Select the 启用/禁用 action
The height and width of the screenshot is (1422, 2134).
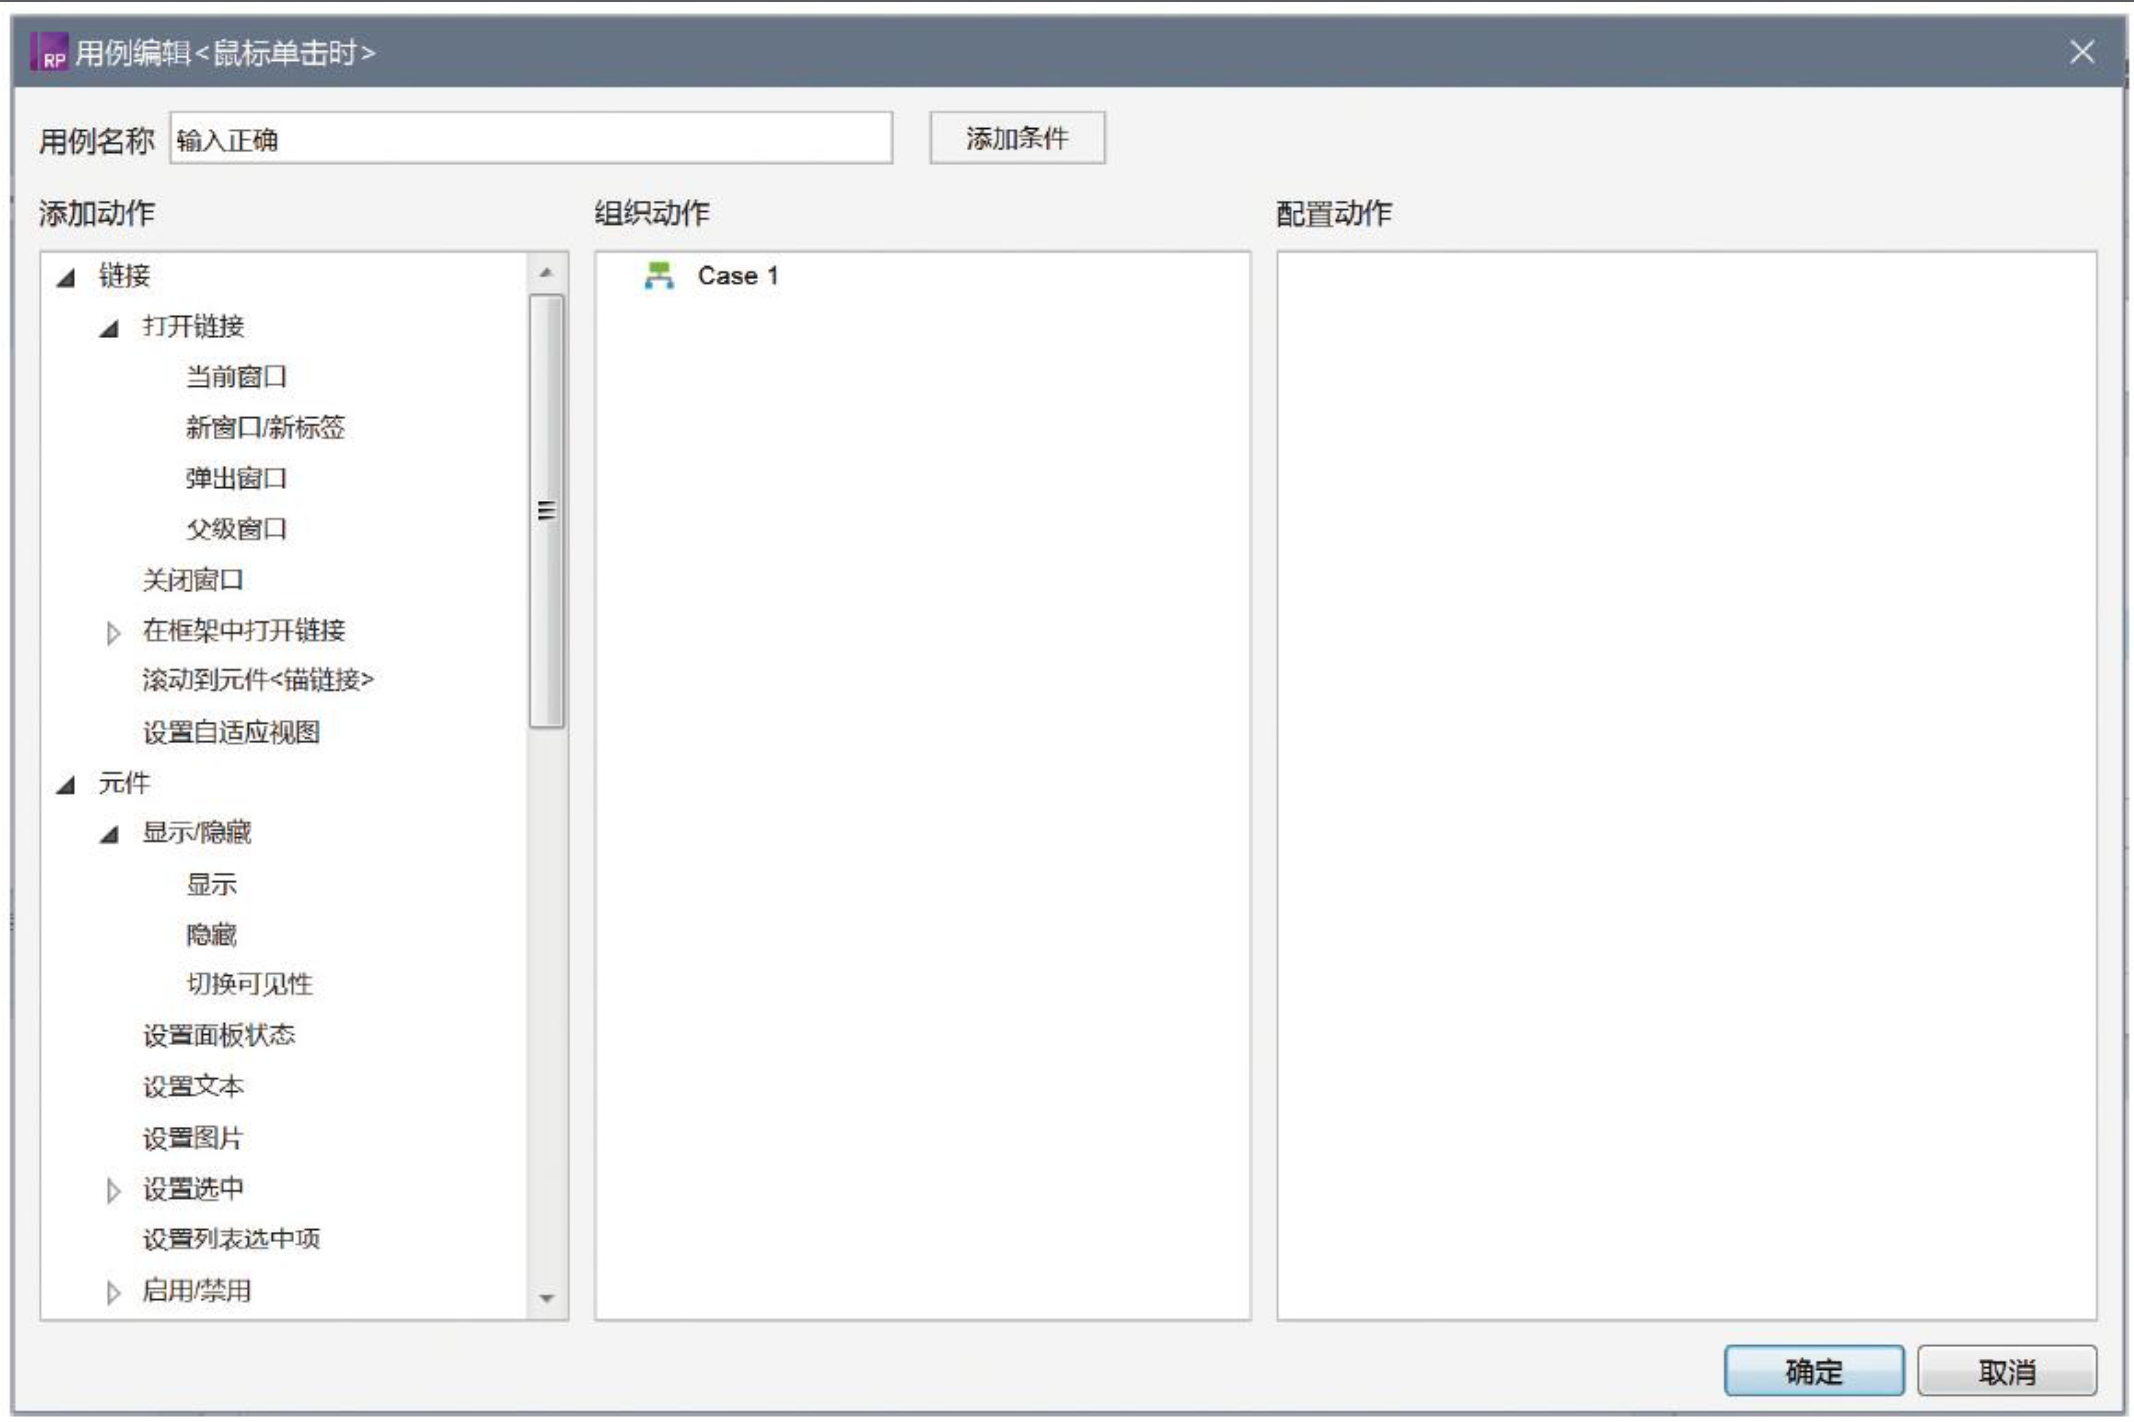196,1291
